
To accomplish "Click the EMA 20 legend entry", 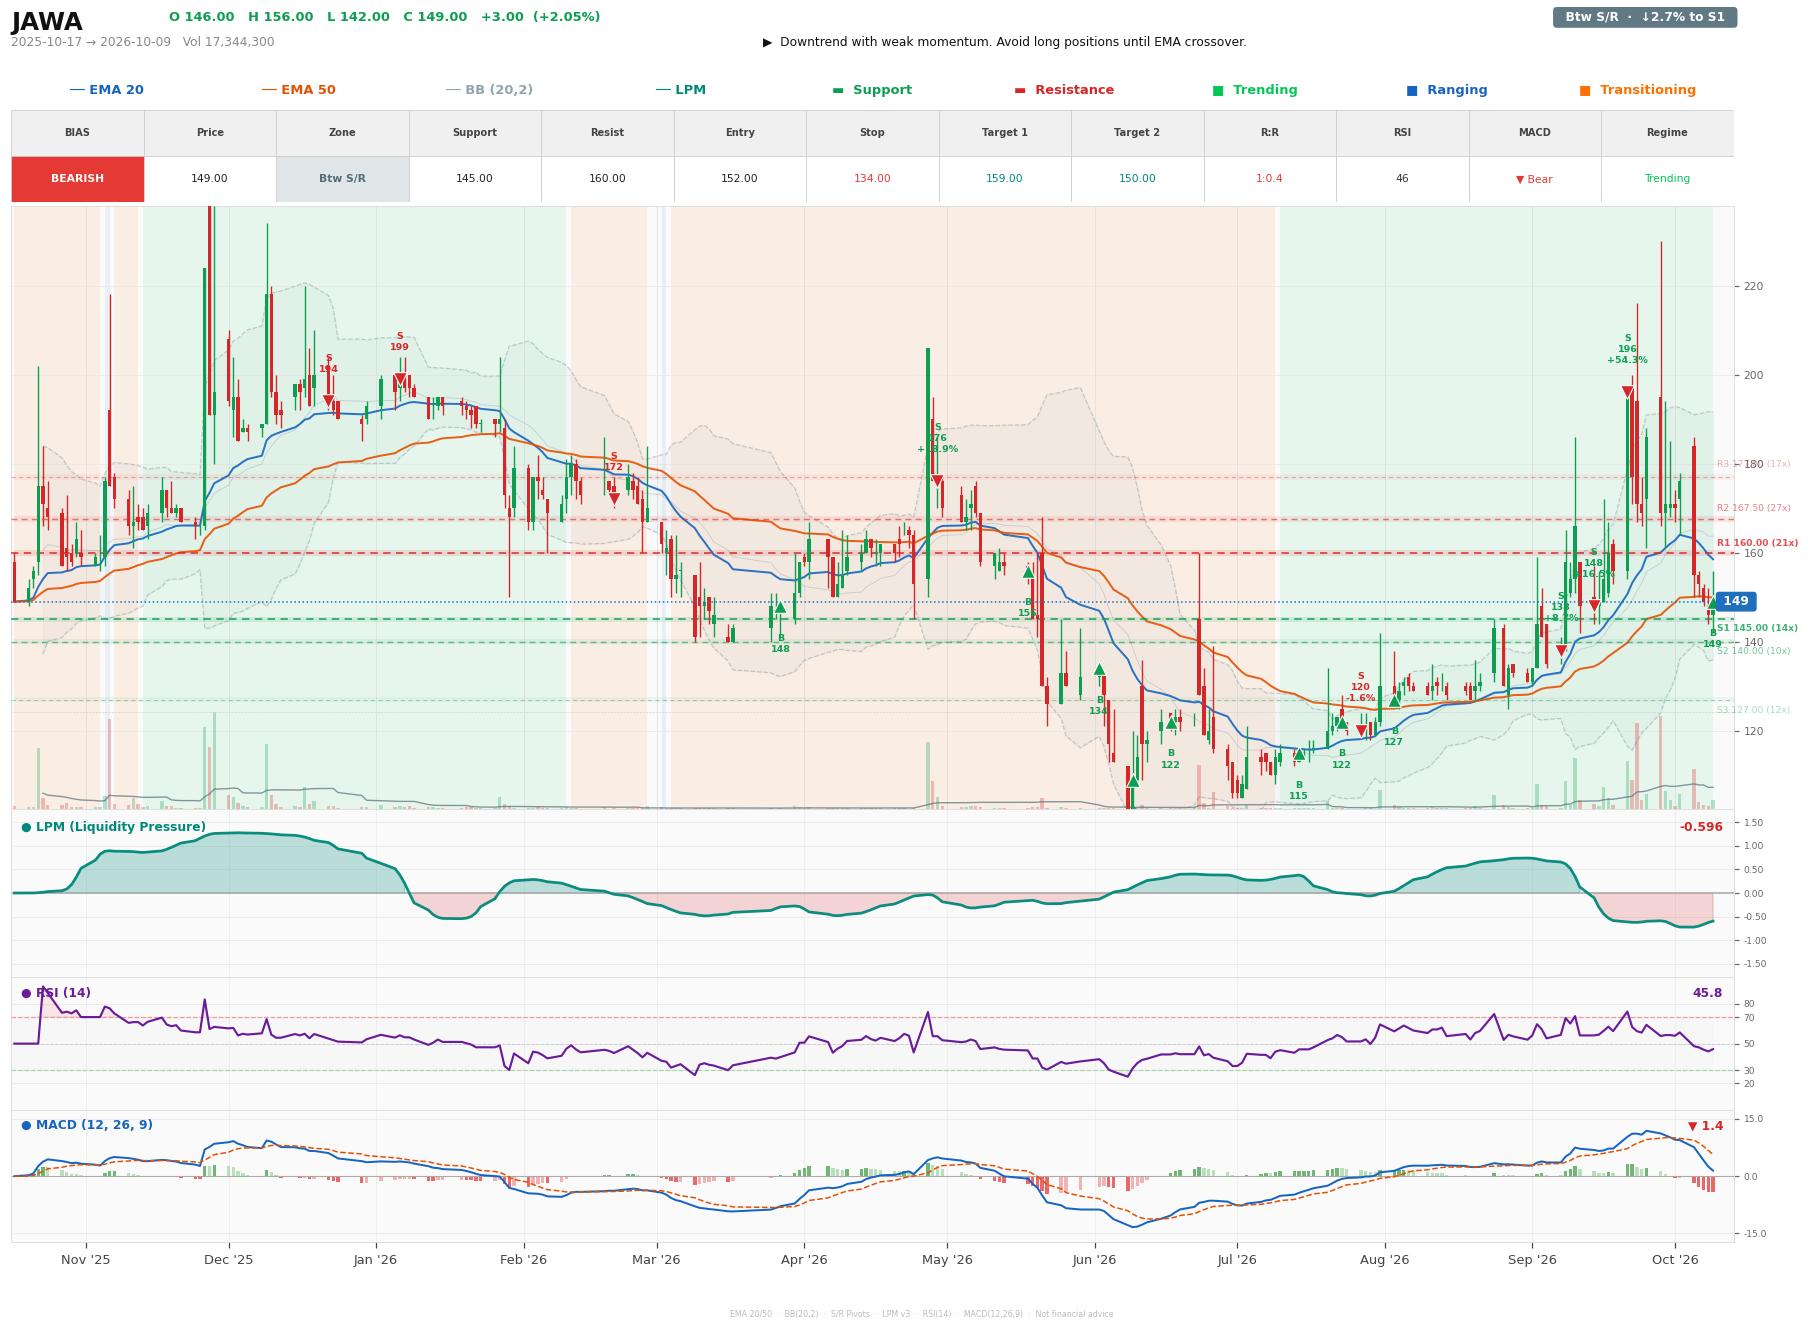I will [107, 90].
